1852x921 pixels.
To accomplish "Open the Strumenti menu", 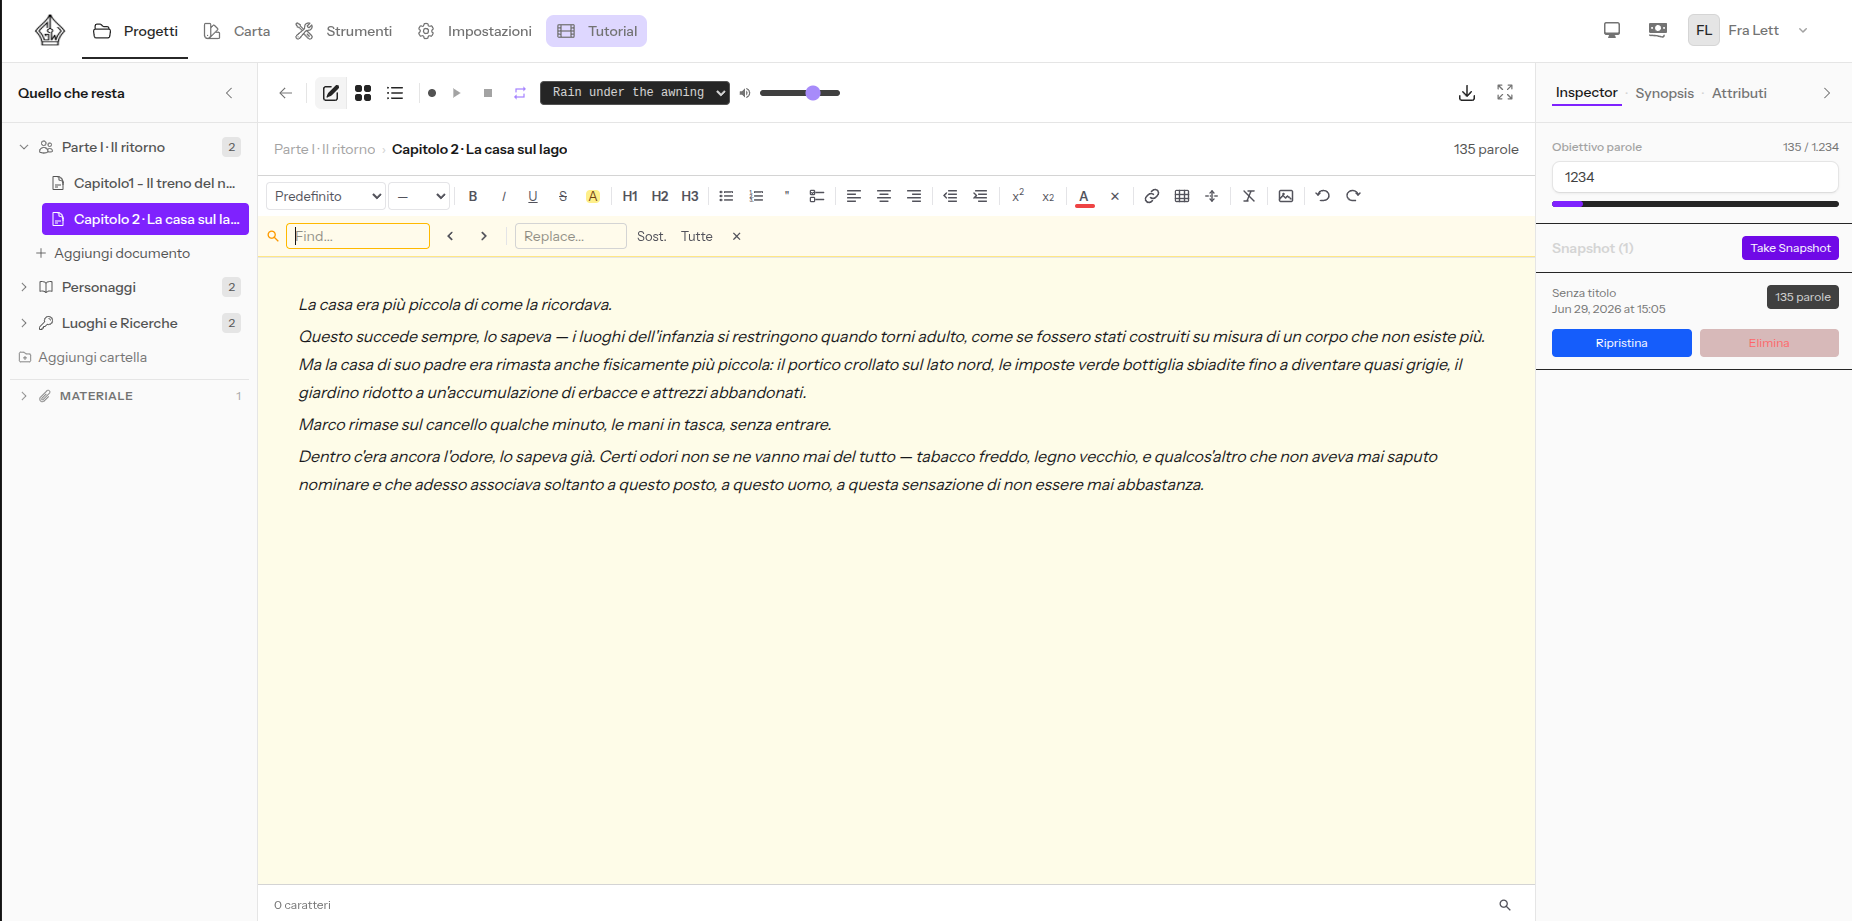I will [x=343, y=31].
